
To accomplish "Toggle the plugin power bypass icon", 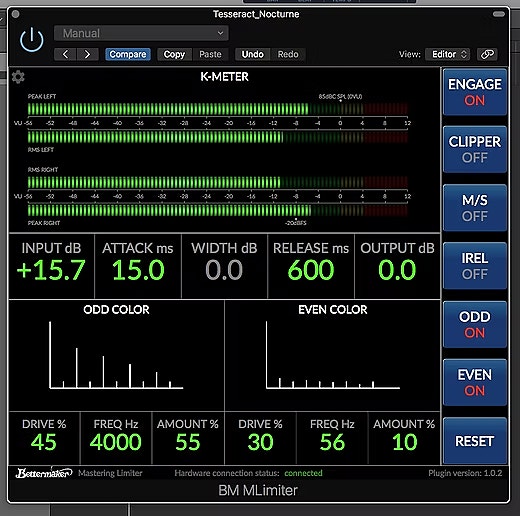I will tap(32, 40).
